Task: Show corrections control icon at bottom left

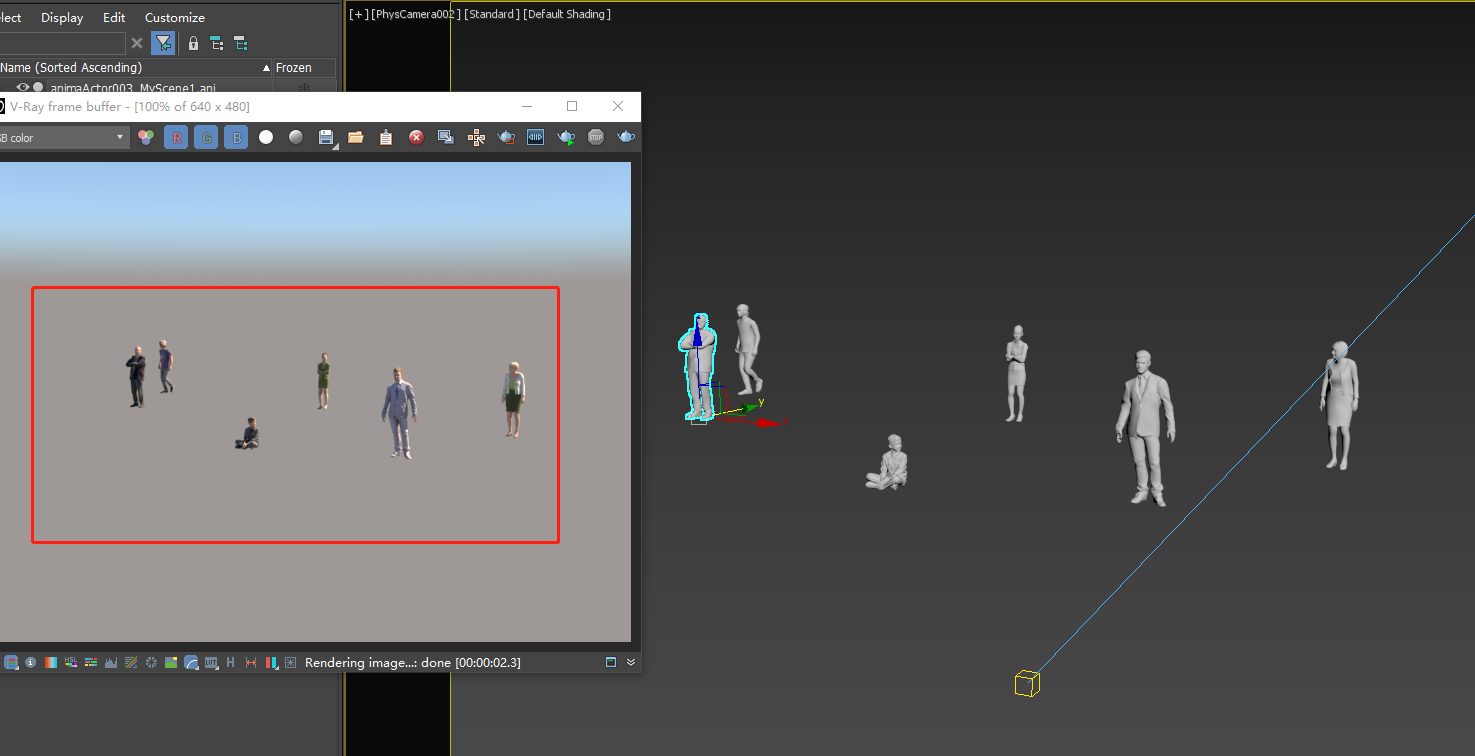Action: pyautogui.click(x=11, y=662)
